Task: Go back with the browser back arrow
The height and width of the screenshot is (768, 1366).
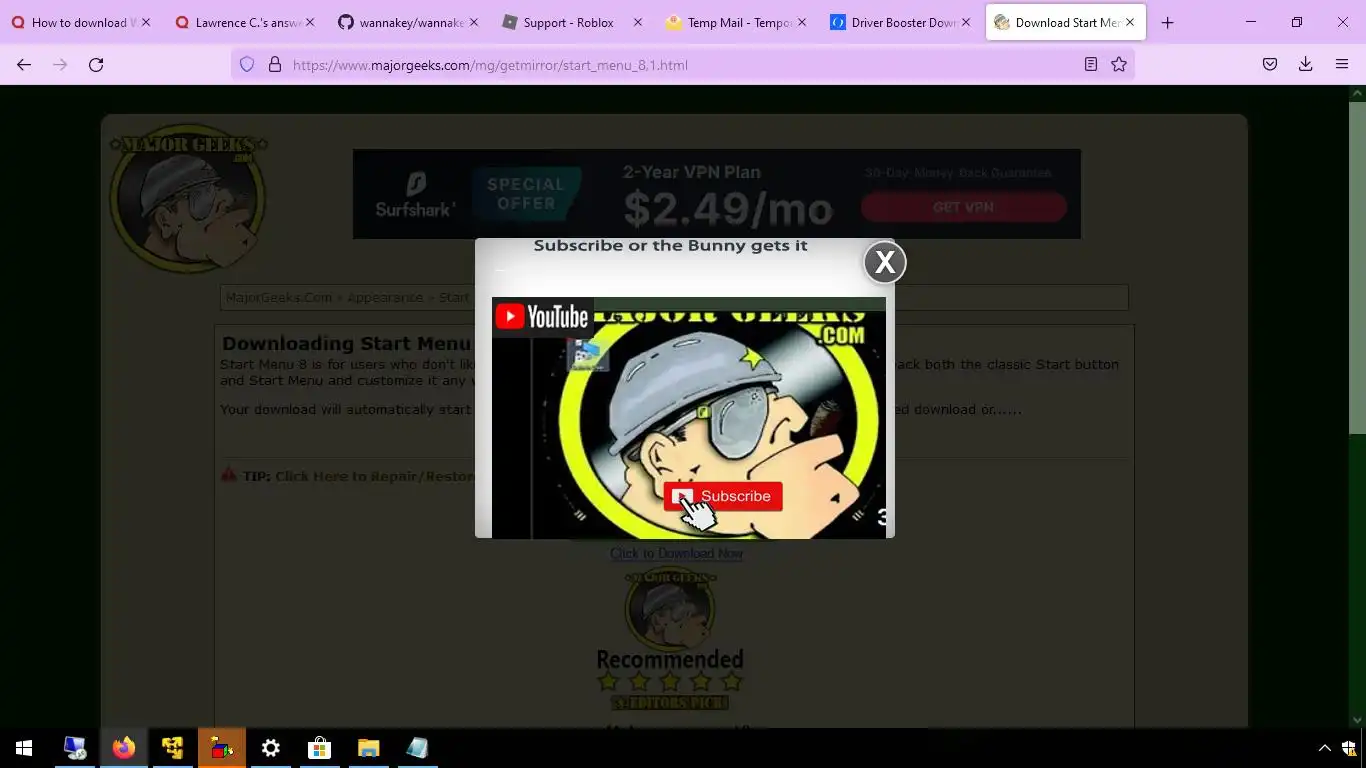Action: [x=24, y=64]
